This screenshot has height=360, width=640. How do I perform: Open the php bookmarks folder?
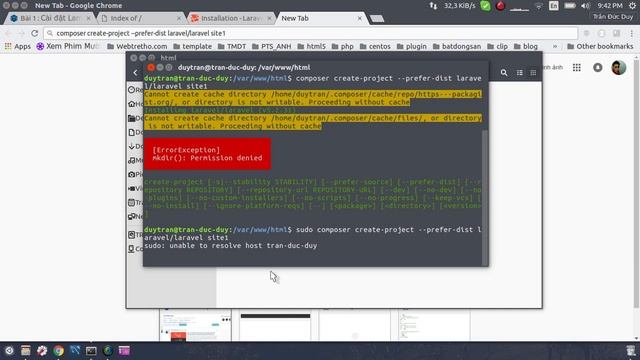click(342, 47)
